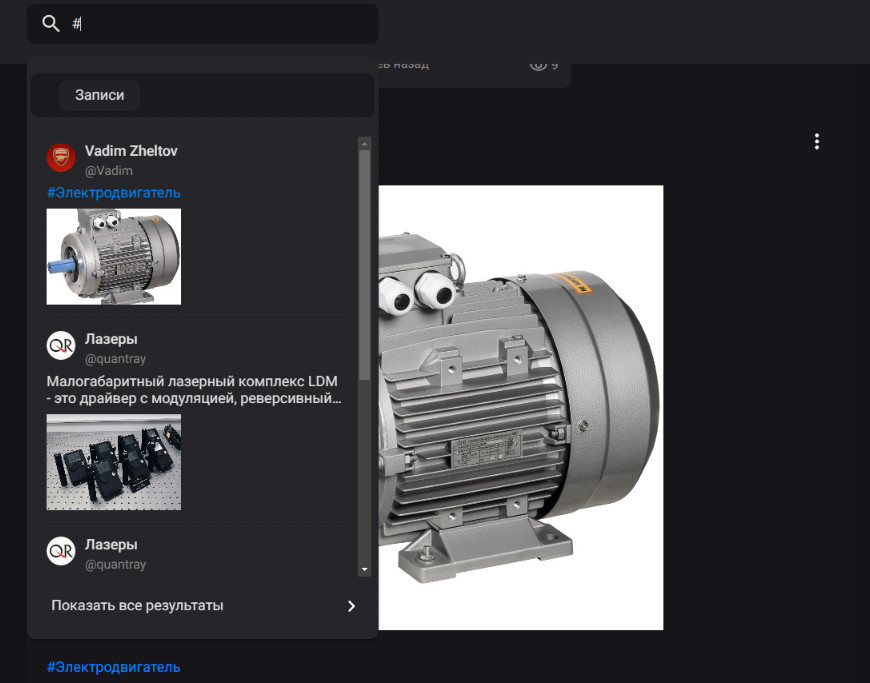Click scrollbar down arrow in results list
This screenshot has width=870, height=683.
[x=365, y=569]
